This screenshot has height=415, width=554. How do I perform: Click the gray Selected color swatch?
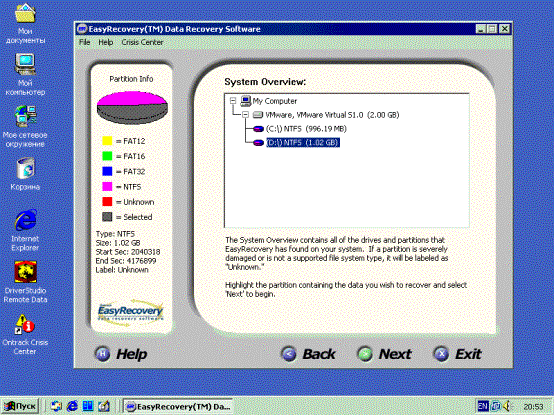pos(107,217)
